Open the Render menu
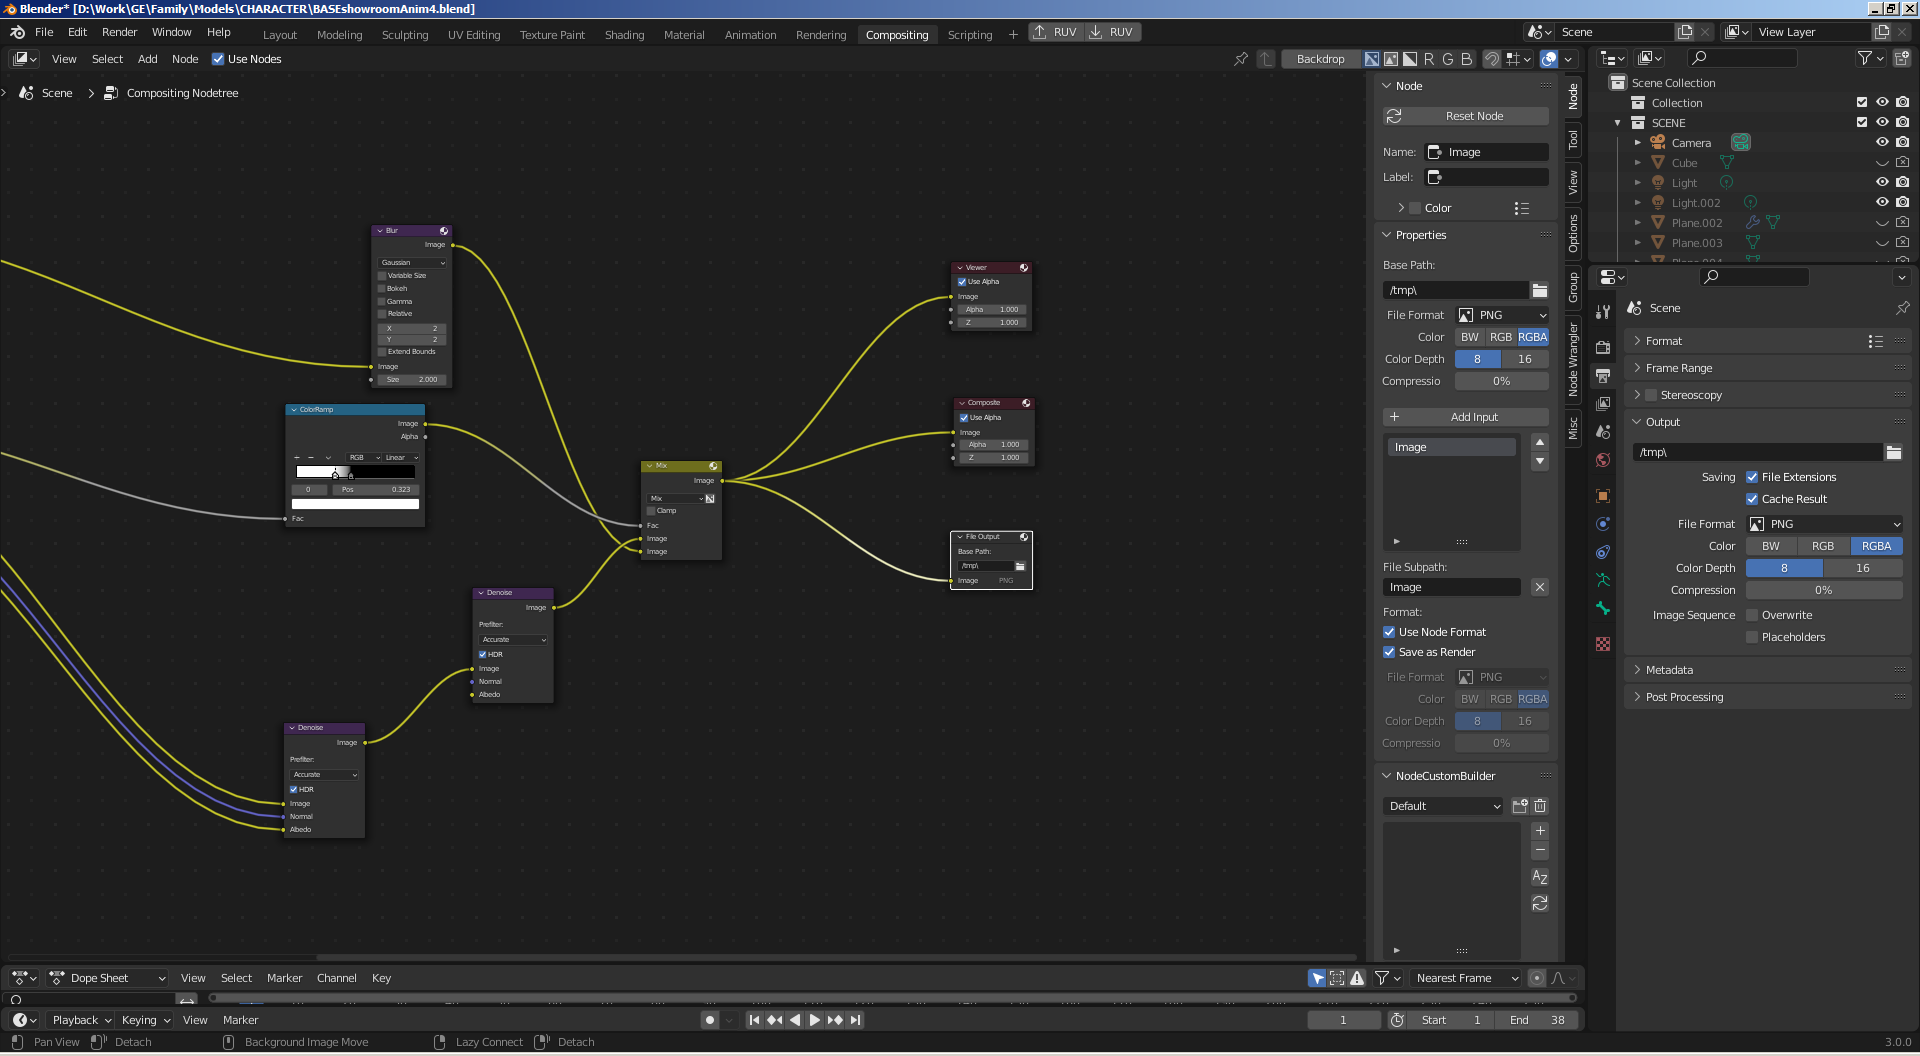Screen dimensions: 1920x1056 (x=119, y=32)
